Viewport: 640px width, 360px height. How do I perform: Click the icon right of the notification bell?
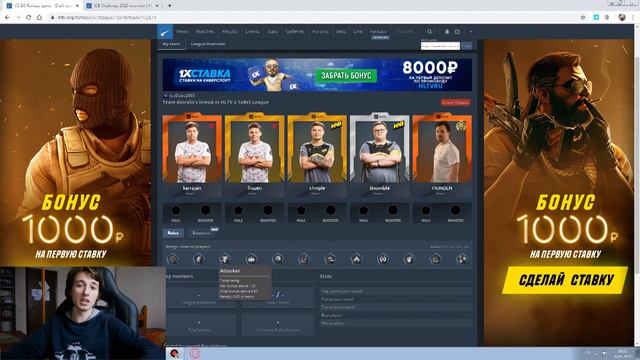tap(458, 31)
